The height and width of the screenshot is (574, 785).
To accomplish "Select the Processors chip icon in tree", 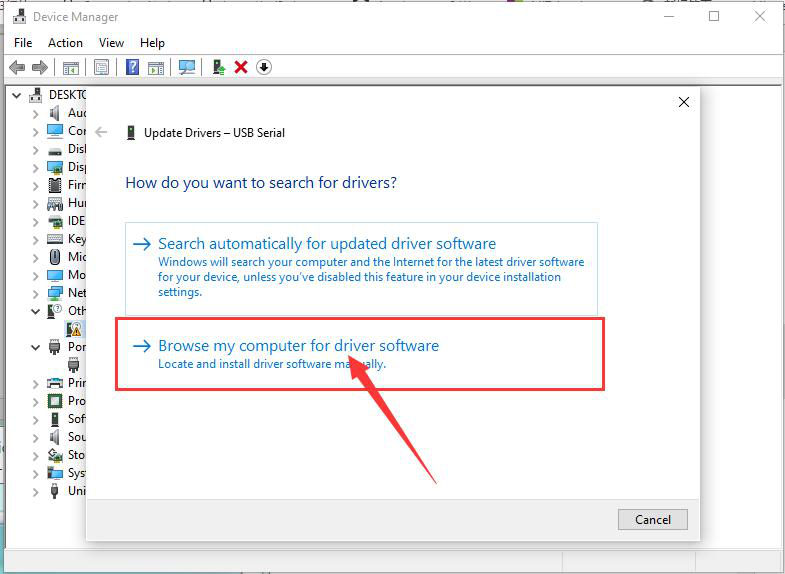I will pos(55,401).
